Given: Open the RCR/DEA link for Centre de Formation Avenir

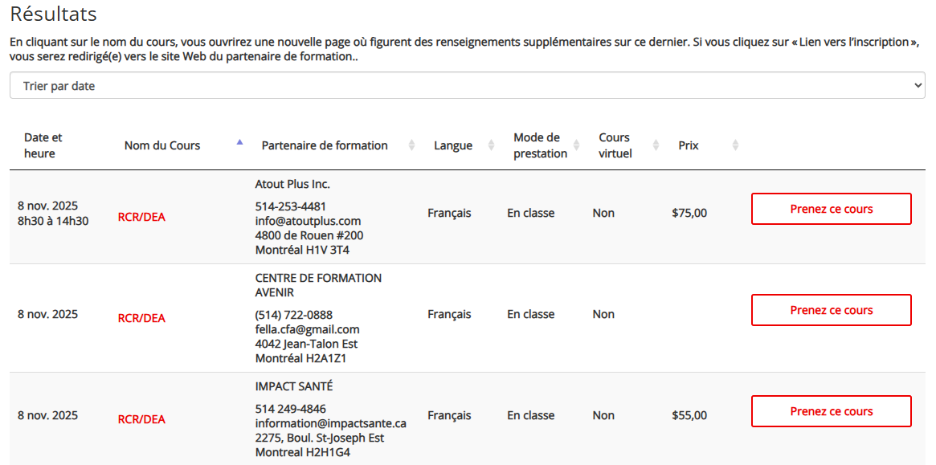Looking at the screenshot, I should 141,318.
